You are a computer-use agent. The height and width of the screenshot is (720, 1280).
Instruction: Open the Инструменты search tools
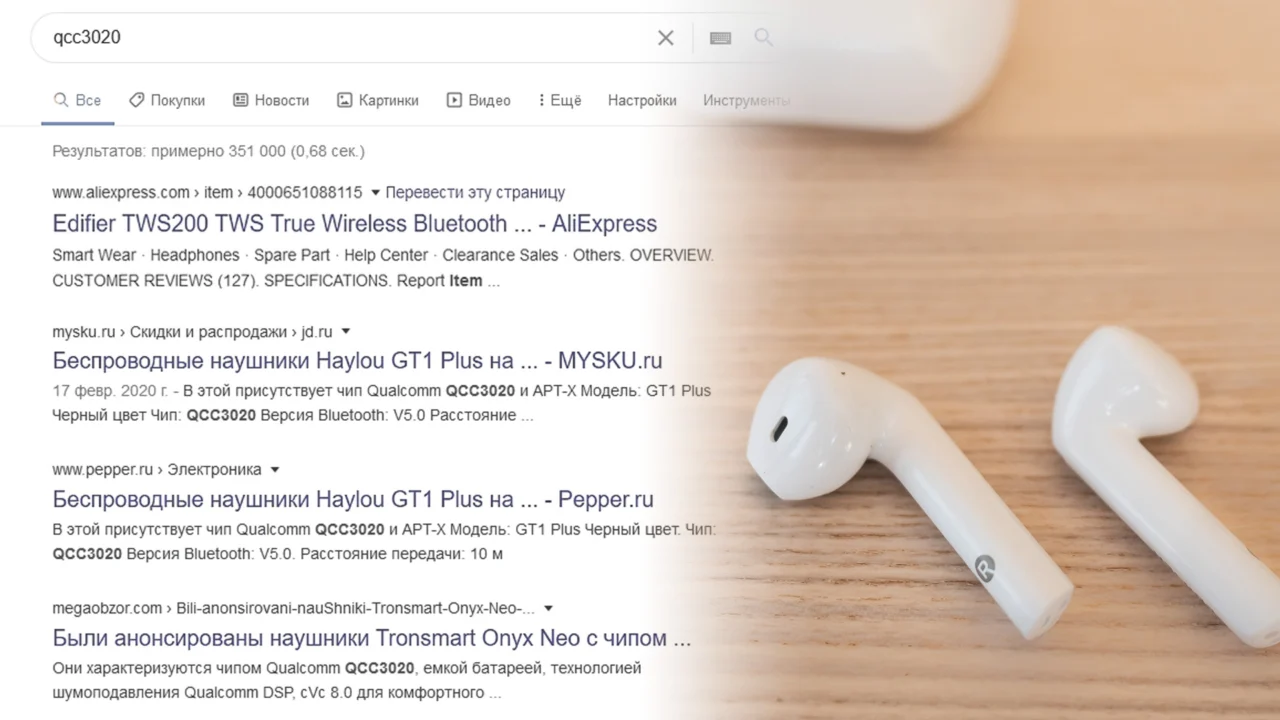tap(746, 100)
